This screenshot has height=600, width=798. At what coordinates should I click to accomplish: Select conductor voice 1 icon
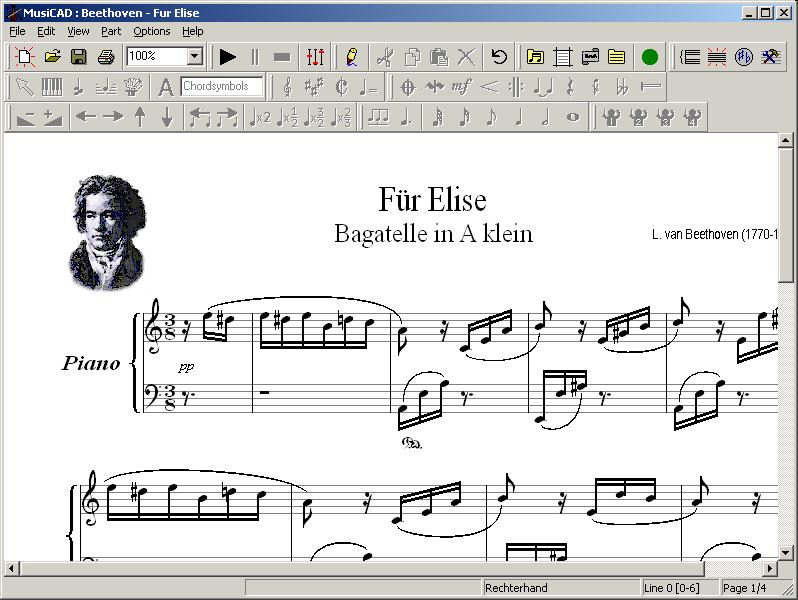click(611, 117)
